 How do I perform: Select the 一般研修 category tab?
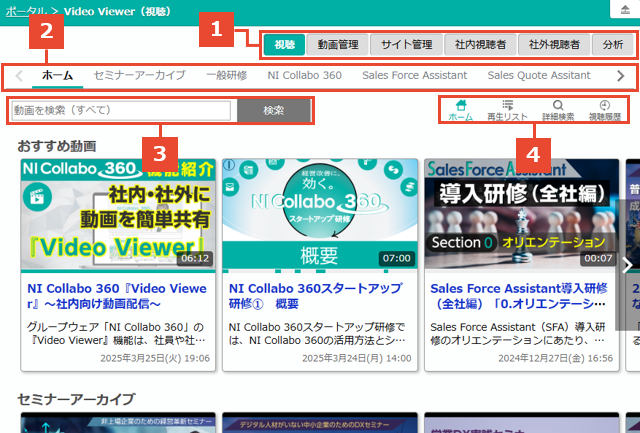[x=227, y=75]
